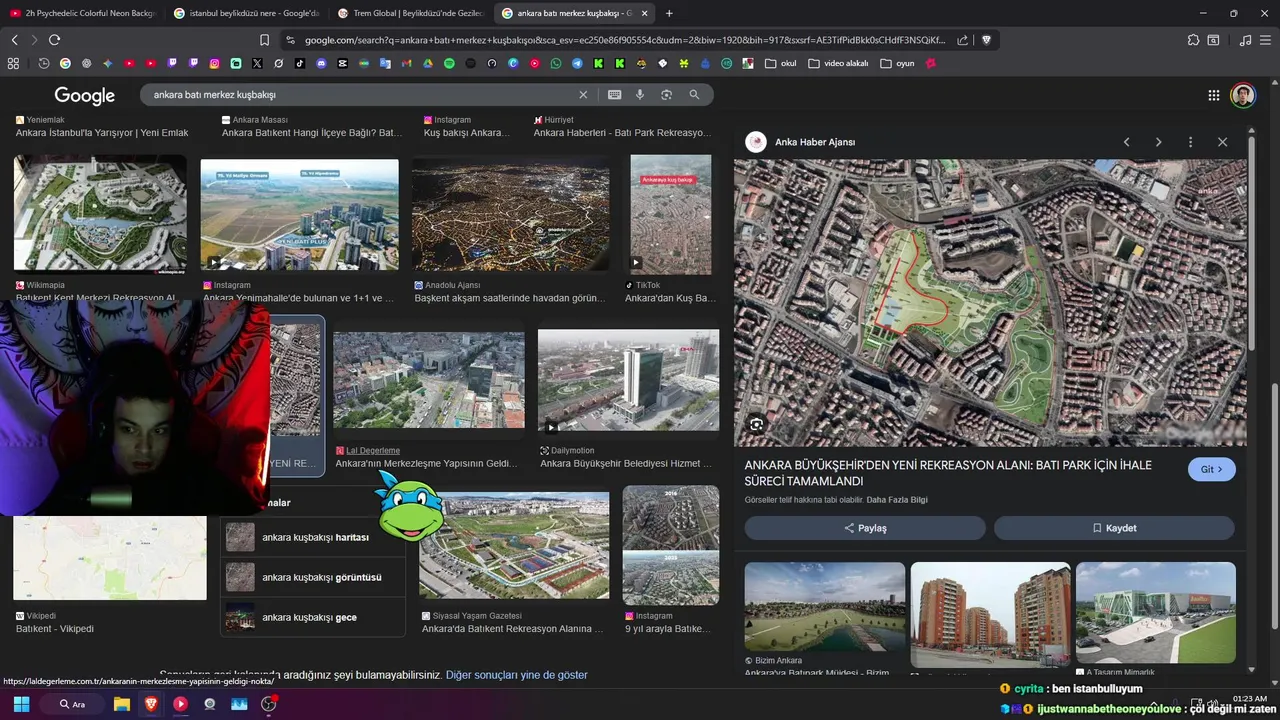Open the on-screen keyboard input tool
Screen dimensions: 1280x720
[x=614, y=94]
